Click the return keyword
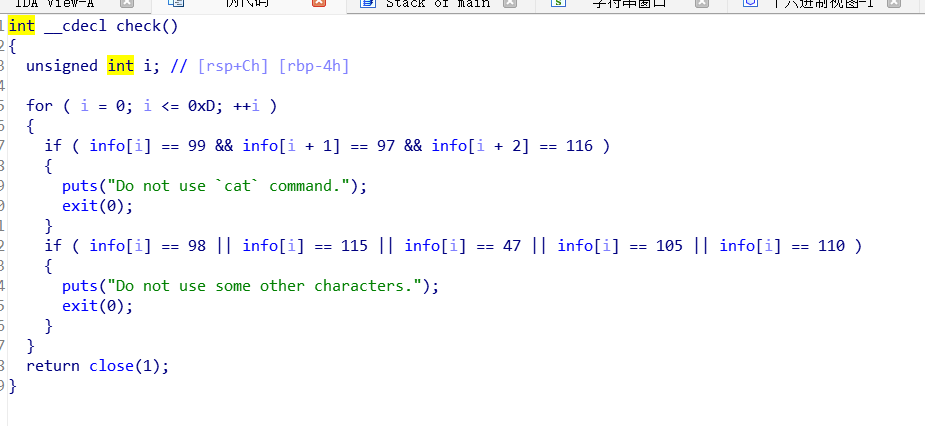 [x=53, y=366]
